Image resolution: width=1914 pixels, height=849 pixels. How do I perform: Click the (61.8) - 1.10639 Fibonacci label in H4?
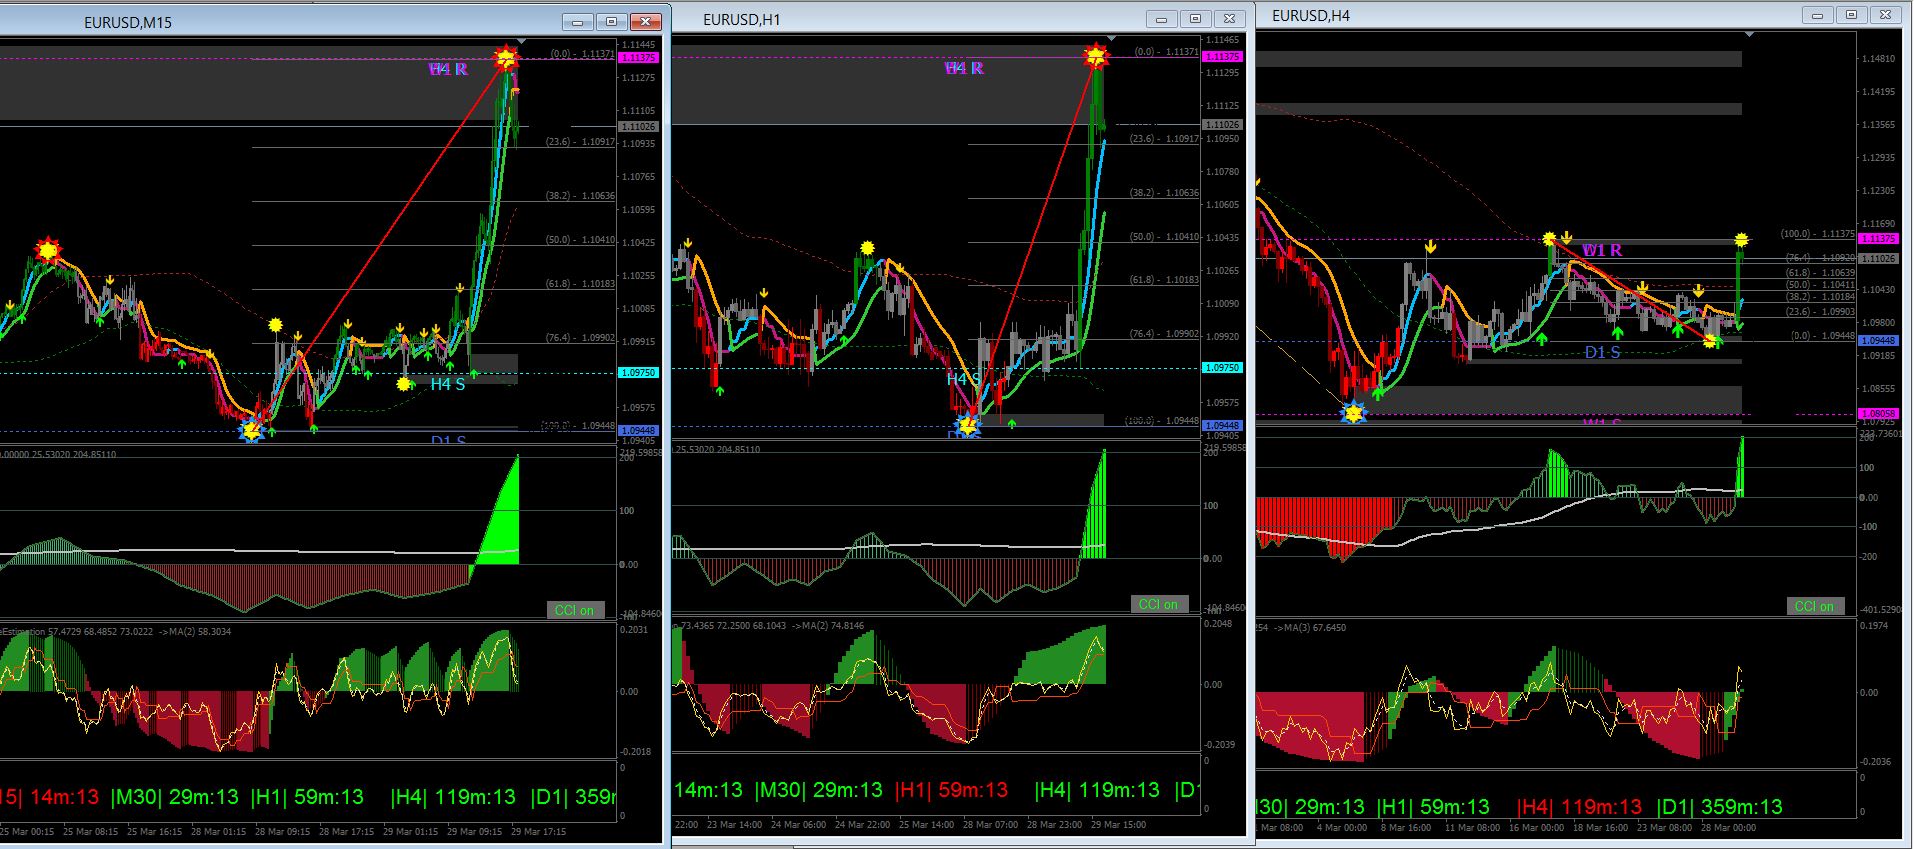(x=1820, y=272)
